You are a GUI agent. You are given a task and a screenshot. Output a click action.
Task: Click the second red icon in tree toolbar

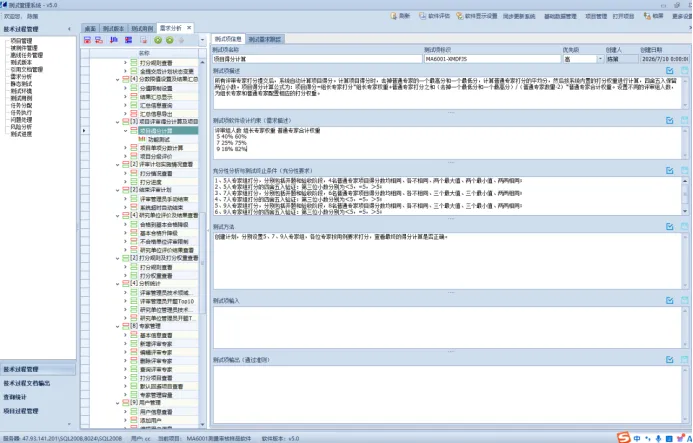99,40
